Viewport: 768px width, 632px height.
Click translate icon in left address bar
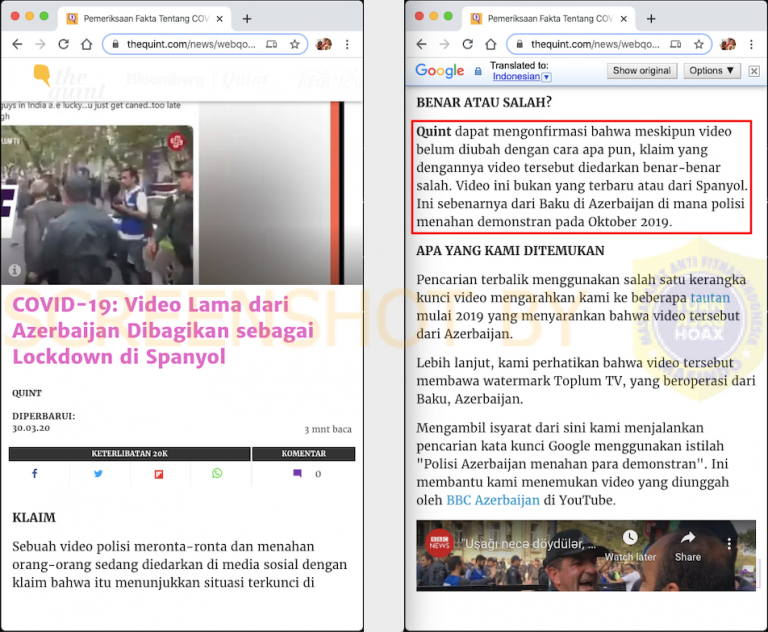271,45
